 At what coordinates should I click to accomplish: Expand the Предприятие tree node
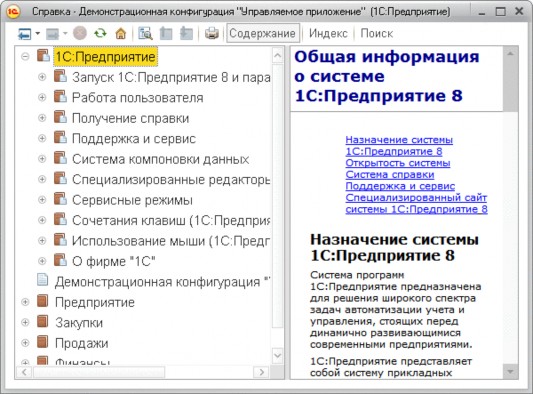tap(25, 302)
